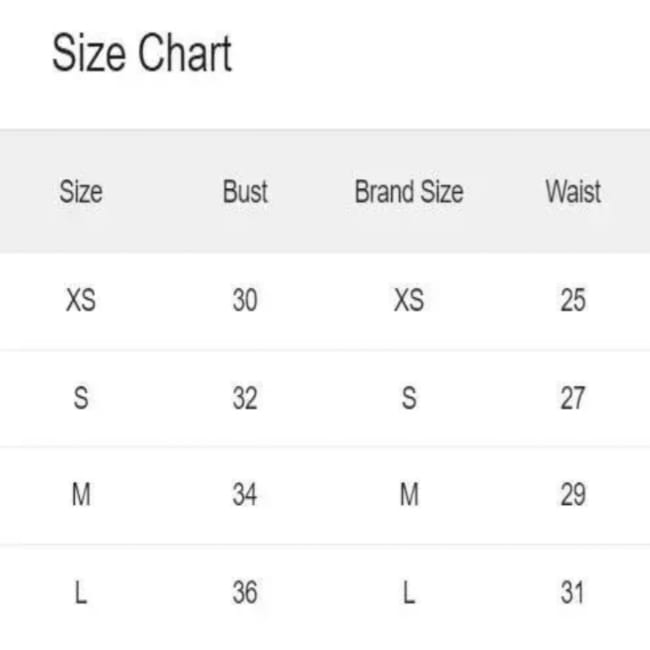Click M in the Brand Size column
650x650 pixels.
coord(409,495)
